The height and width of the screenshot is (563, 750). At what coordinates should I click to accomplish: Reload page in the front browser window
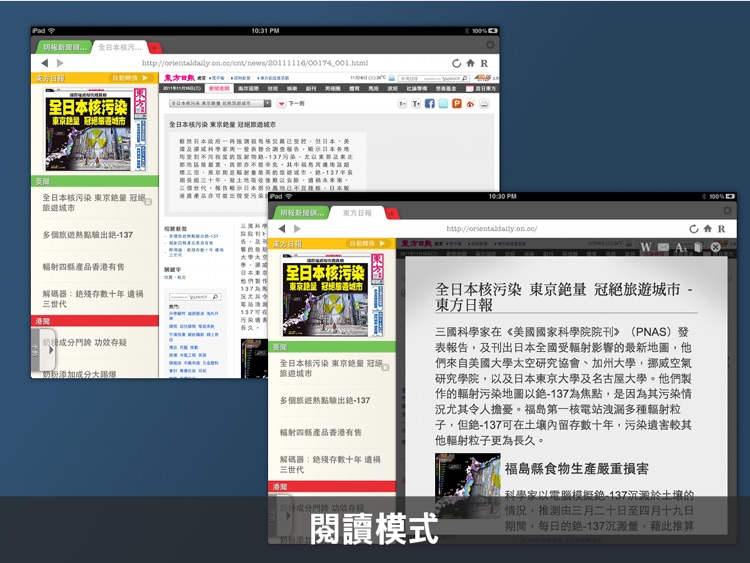click(694, 229)
